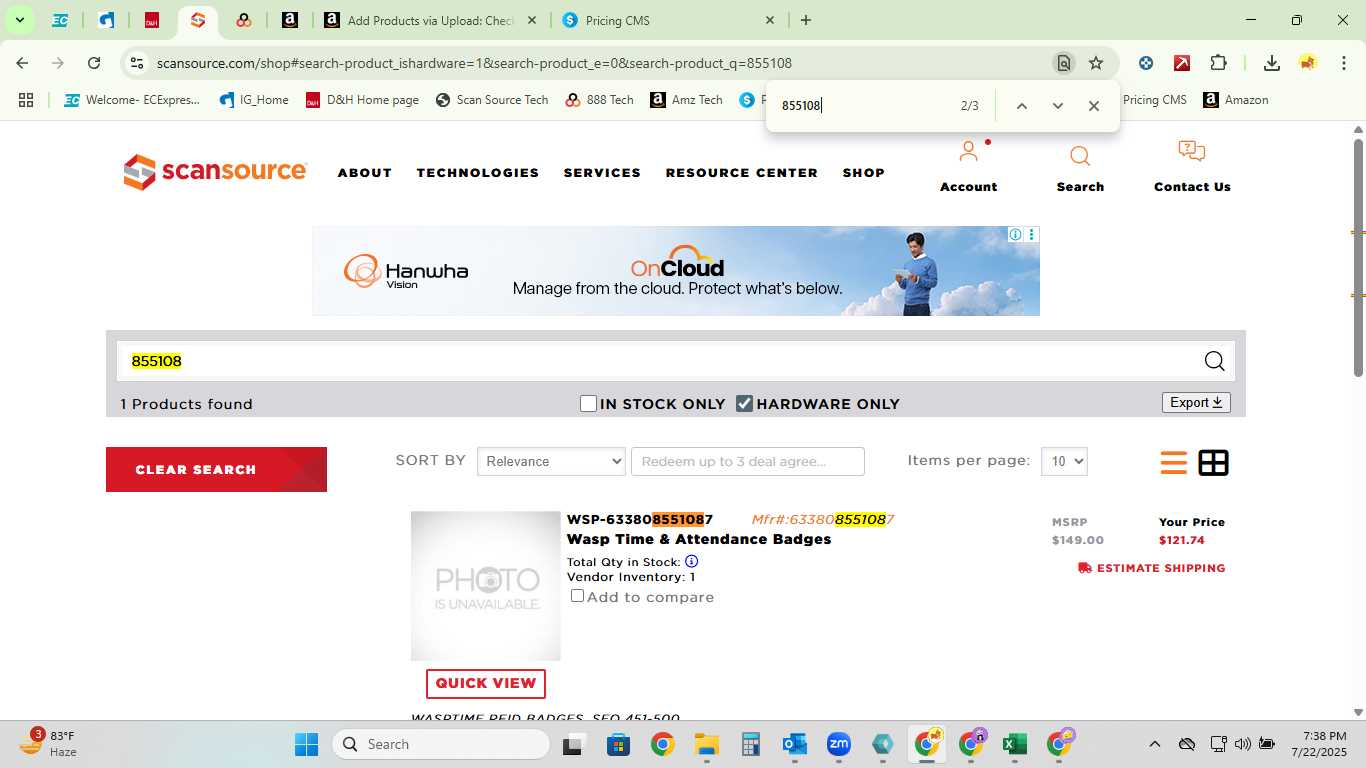The width and height of the screenshot is (1366, 768).
Task: Open Outlook from the taskbar
Action: click(795, 744)
